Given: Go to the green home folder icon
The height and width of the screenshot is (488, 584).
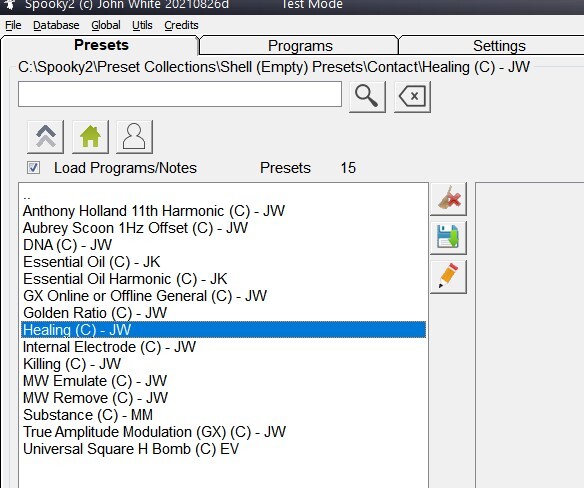Looking at the screenshot, I should click(90, 137).
